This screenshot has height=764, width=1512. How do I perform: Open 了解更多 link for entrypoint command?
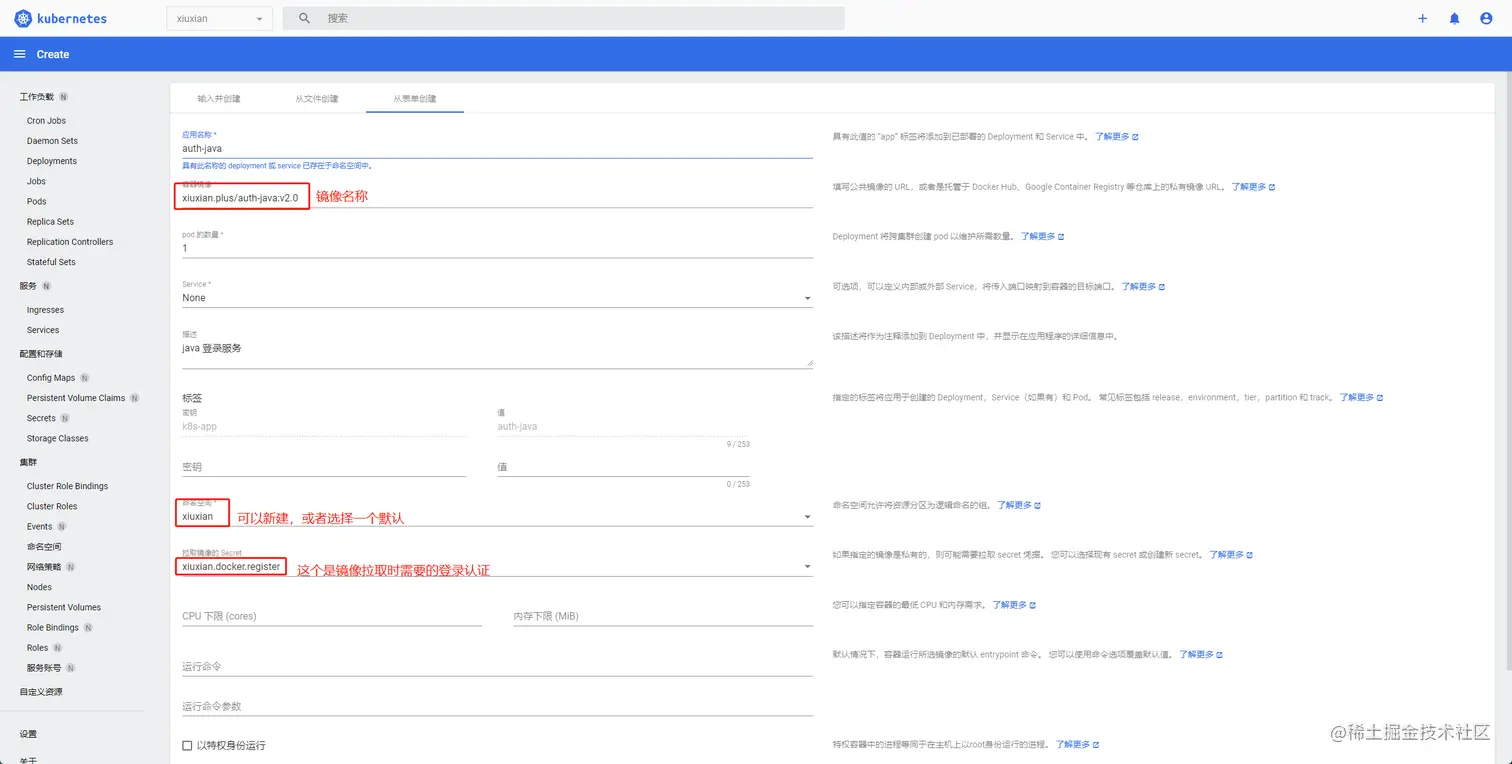[1201, 655]
